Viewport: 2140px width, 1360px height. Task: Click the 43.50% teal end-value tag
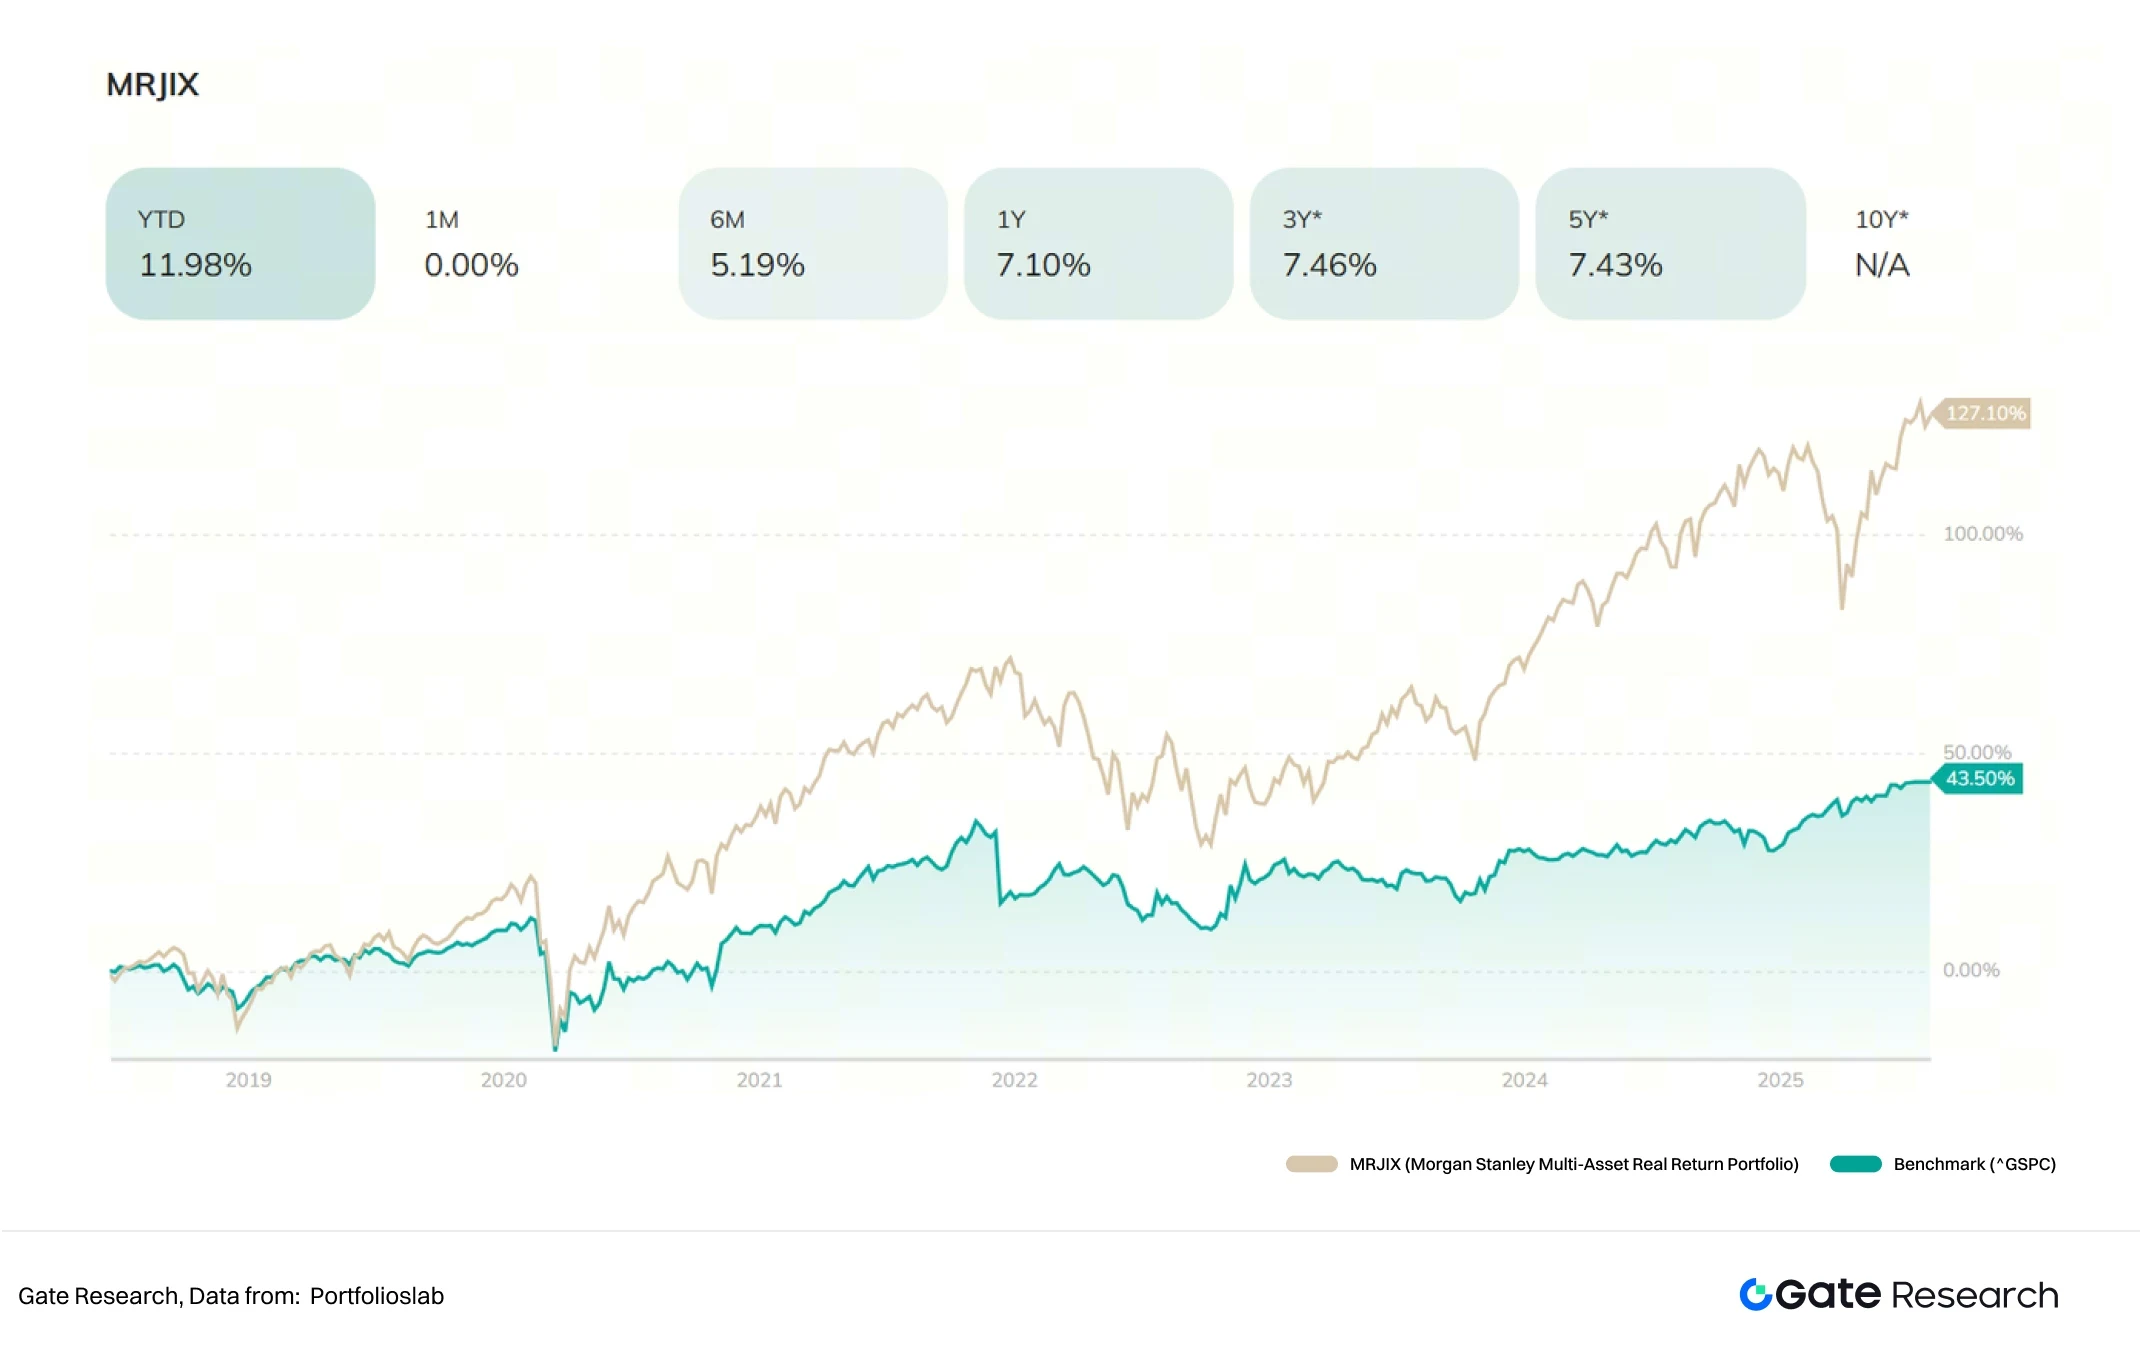pyautogui.click(x=1979, y=779)
